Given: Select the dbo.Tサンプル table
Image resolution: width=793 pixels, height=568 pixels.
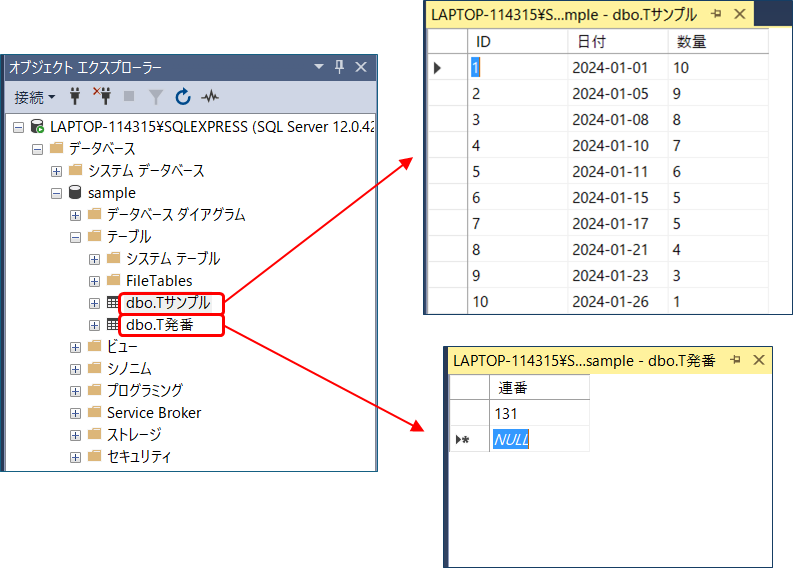Looking at the screenshot, I should pyautogui.click(x=168, y=302).
